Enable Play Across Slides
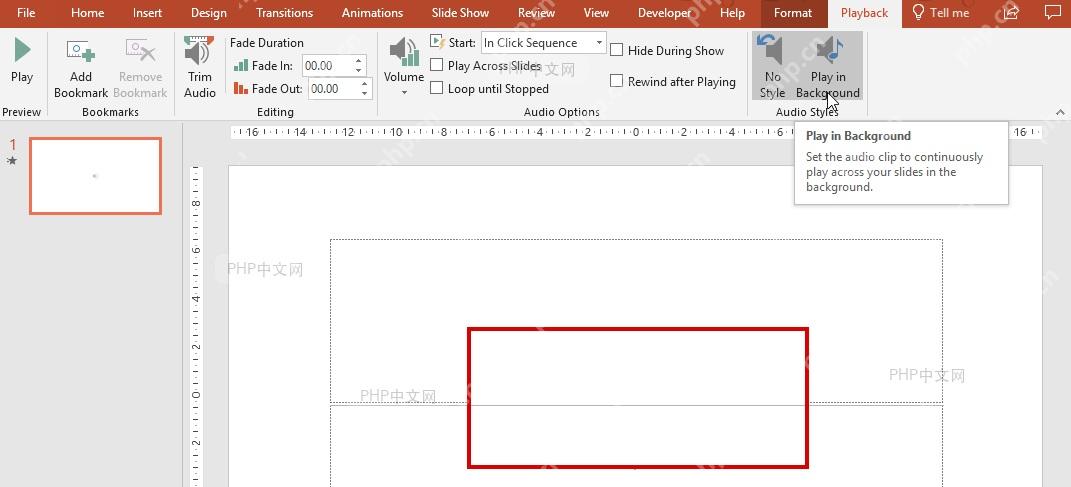This screenshot has height=487, width=1071. pos(436,66)
